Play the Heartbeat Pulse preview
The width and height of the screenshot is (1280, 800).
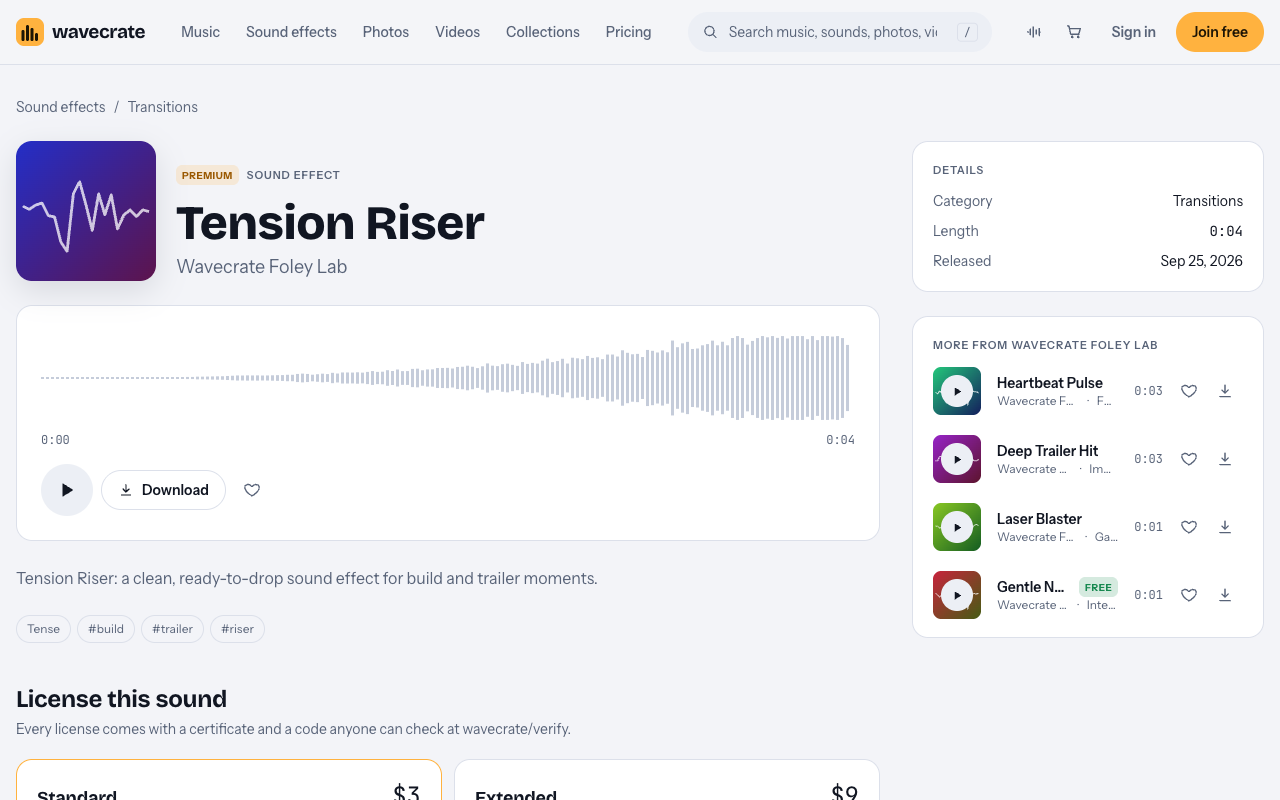click(957, 391)
